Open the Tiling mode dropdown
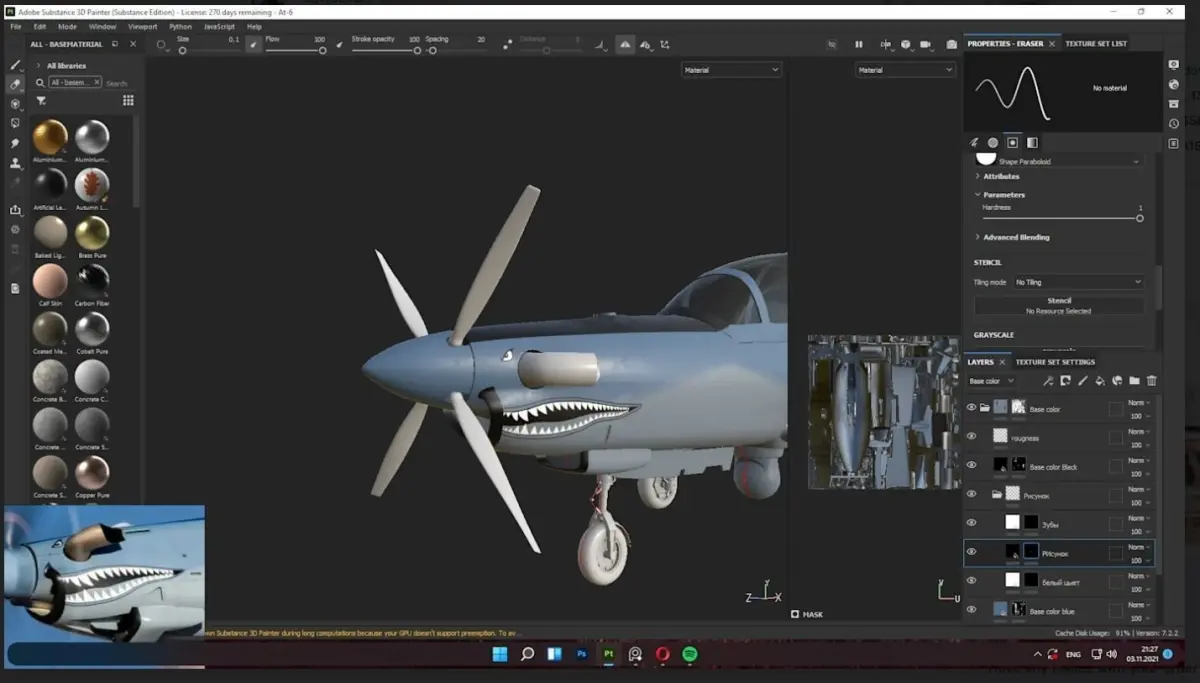The width and height of the screenshot is (1200, 683). coord(1078,282)
